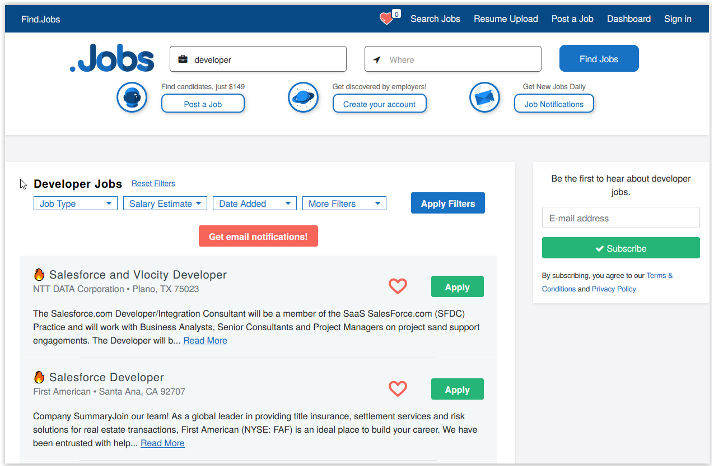Open Resume Upload in top navigation

tap(506, 19)
